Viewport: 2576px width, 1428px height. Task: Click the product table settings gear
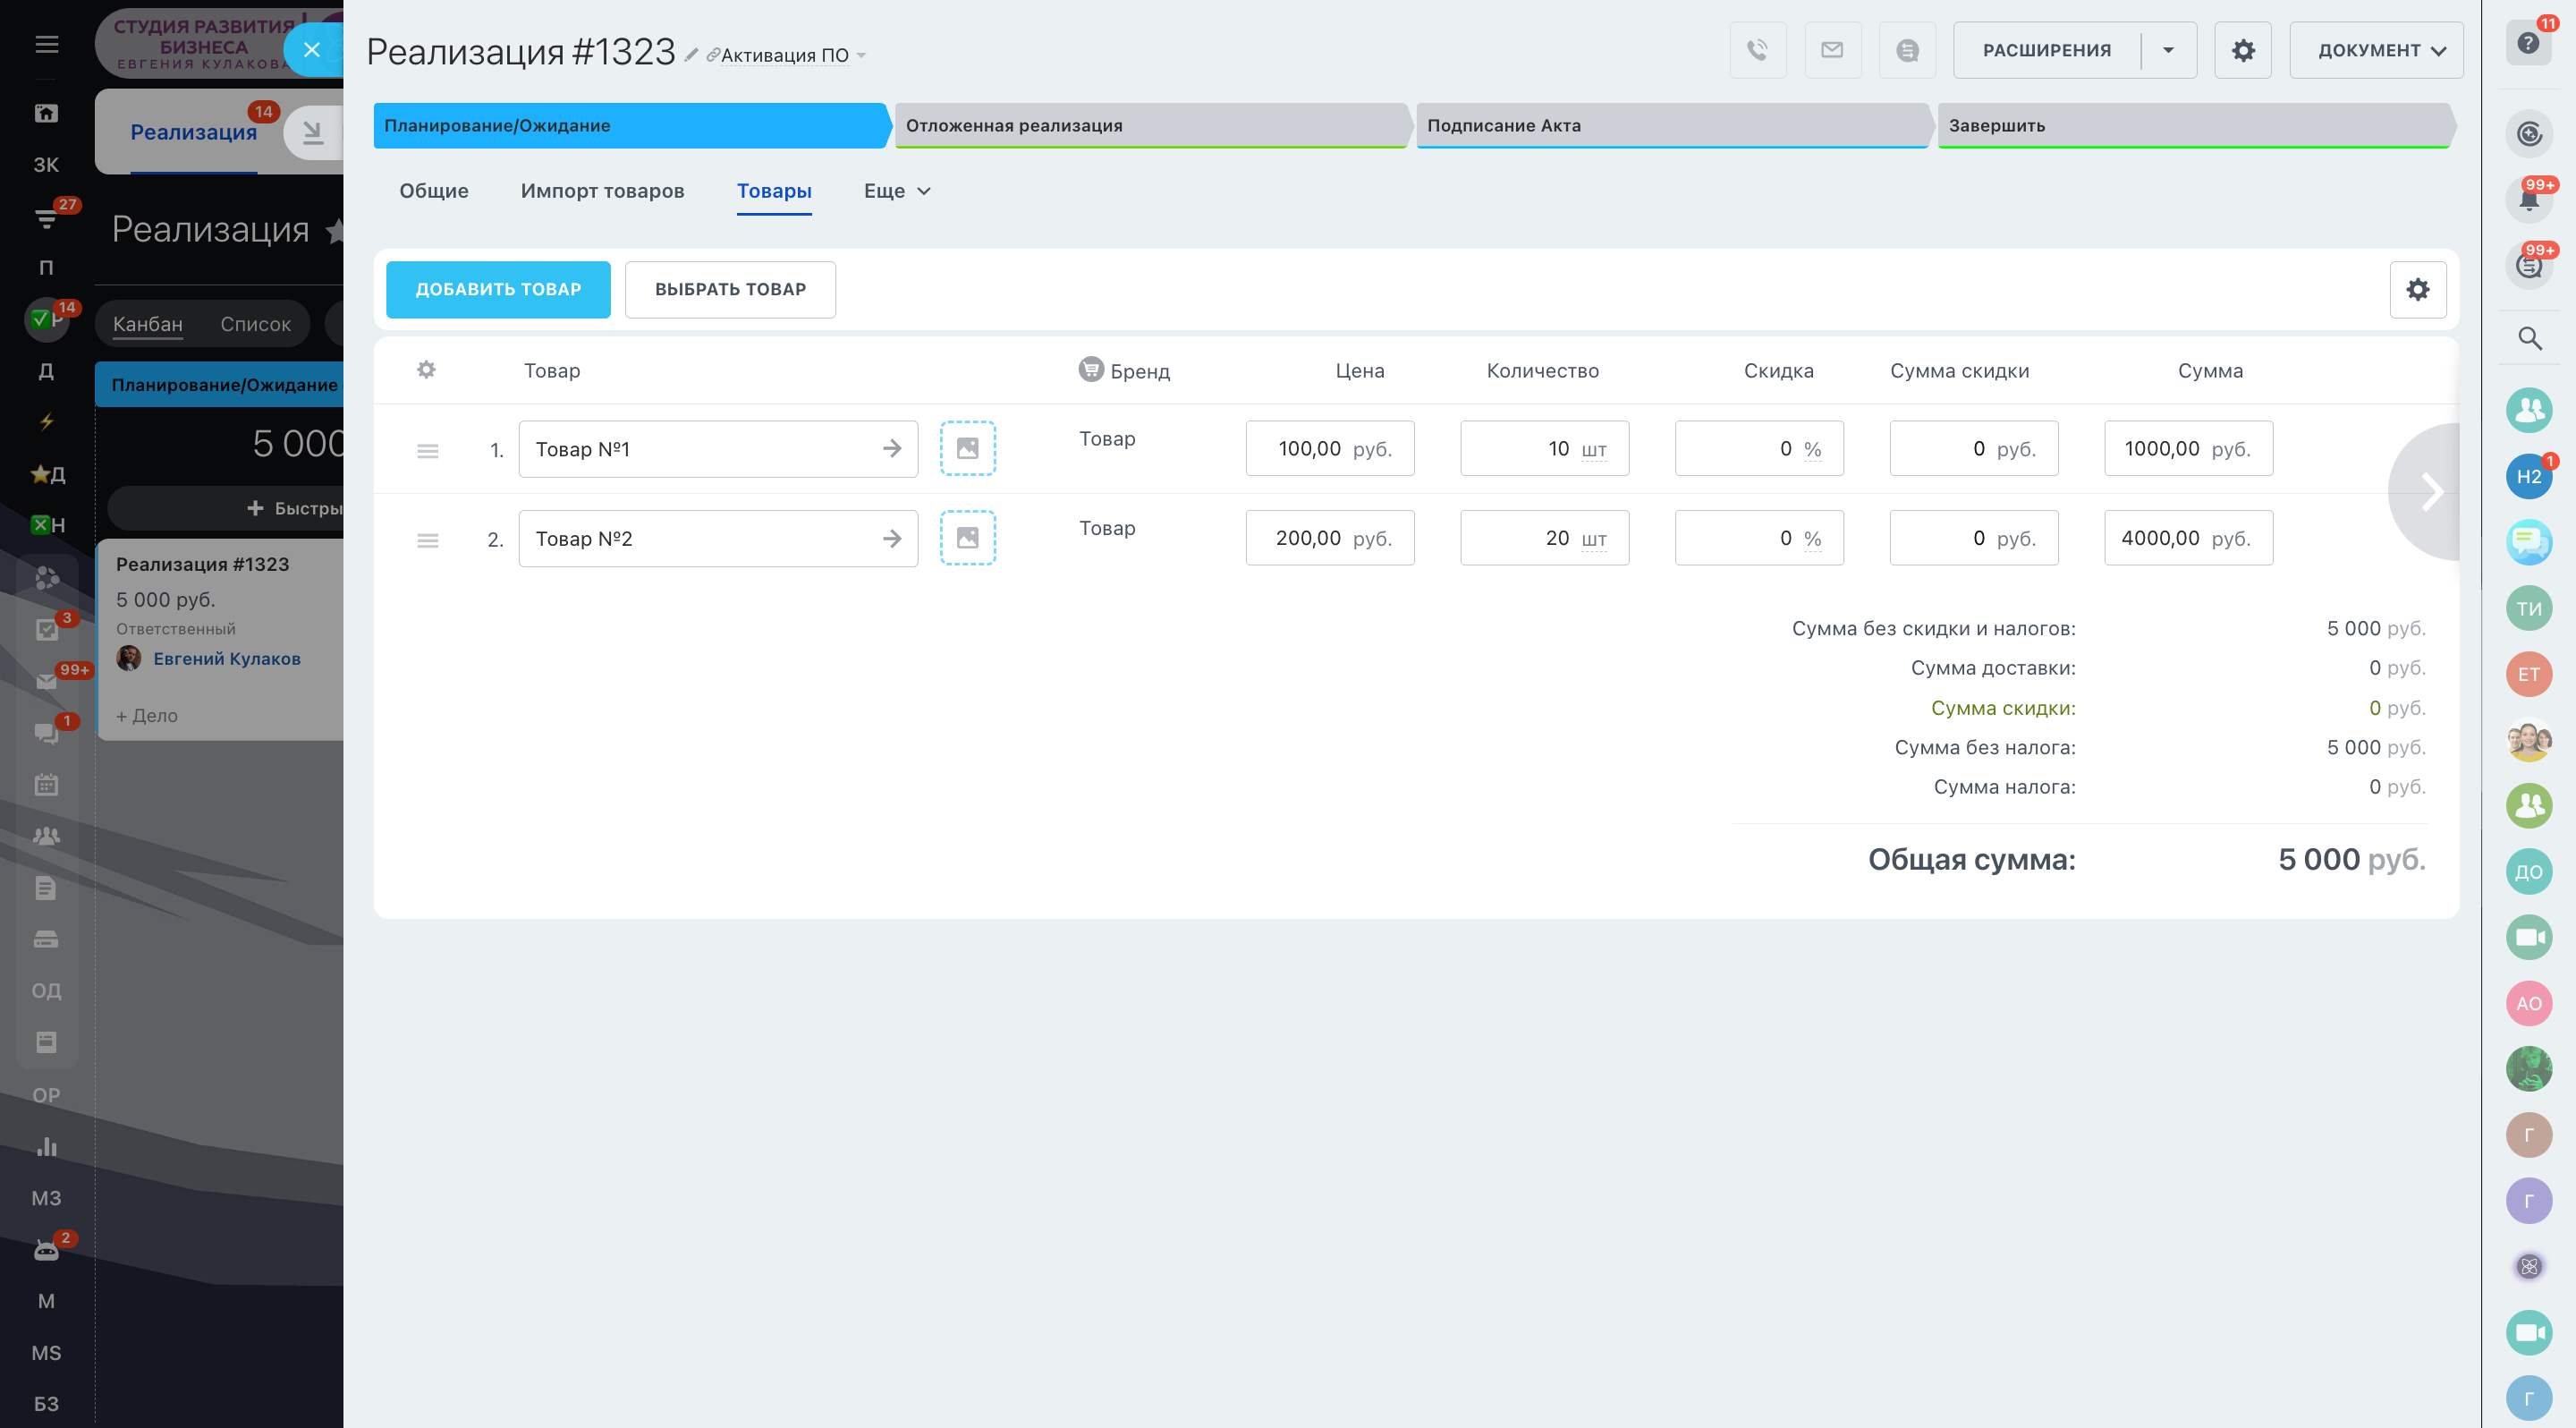click(x=2417, y=290)
